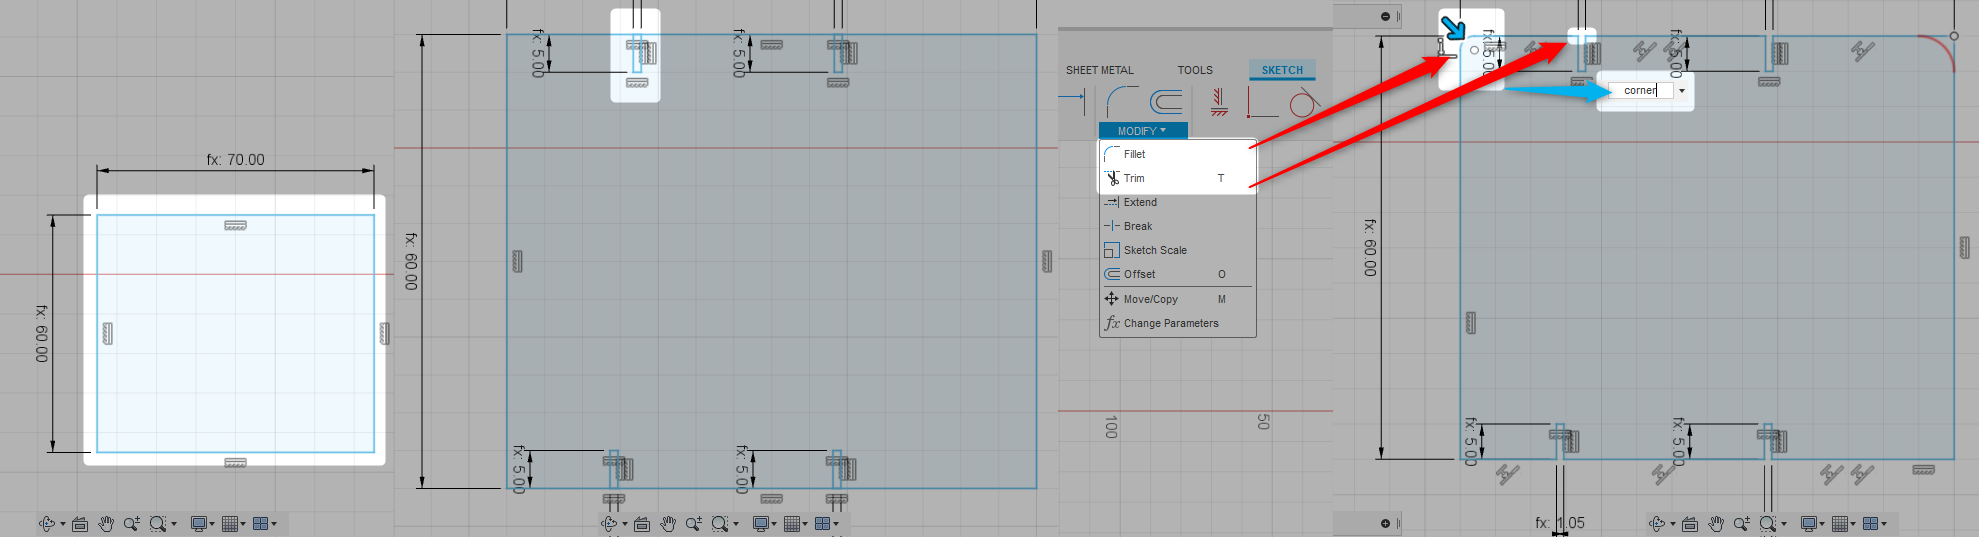This screenshot has width=1979, height=537.
Task: Select Pan hand icon in leftmost panel
Action: [x=106, y=523]
